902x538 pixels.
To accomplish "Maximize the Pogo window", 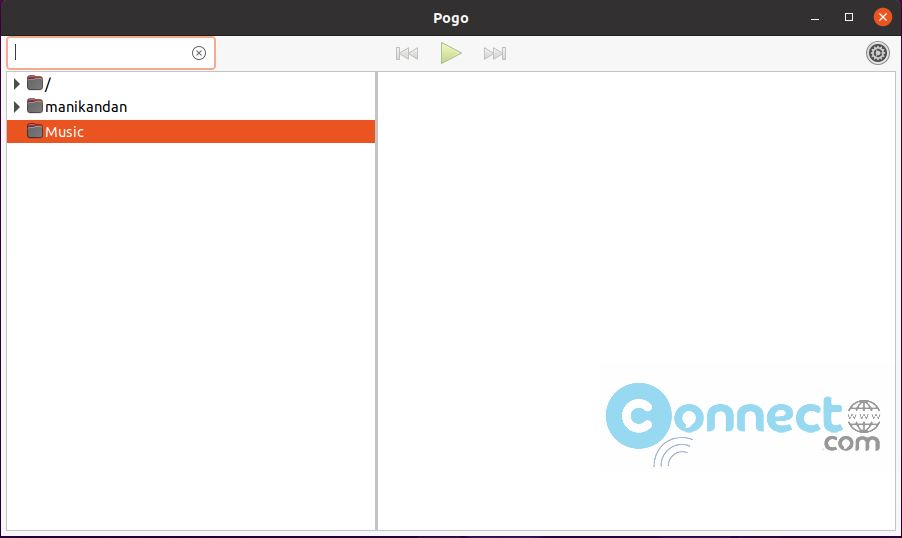I will pyautogui.click(x=849, y=17).
